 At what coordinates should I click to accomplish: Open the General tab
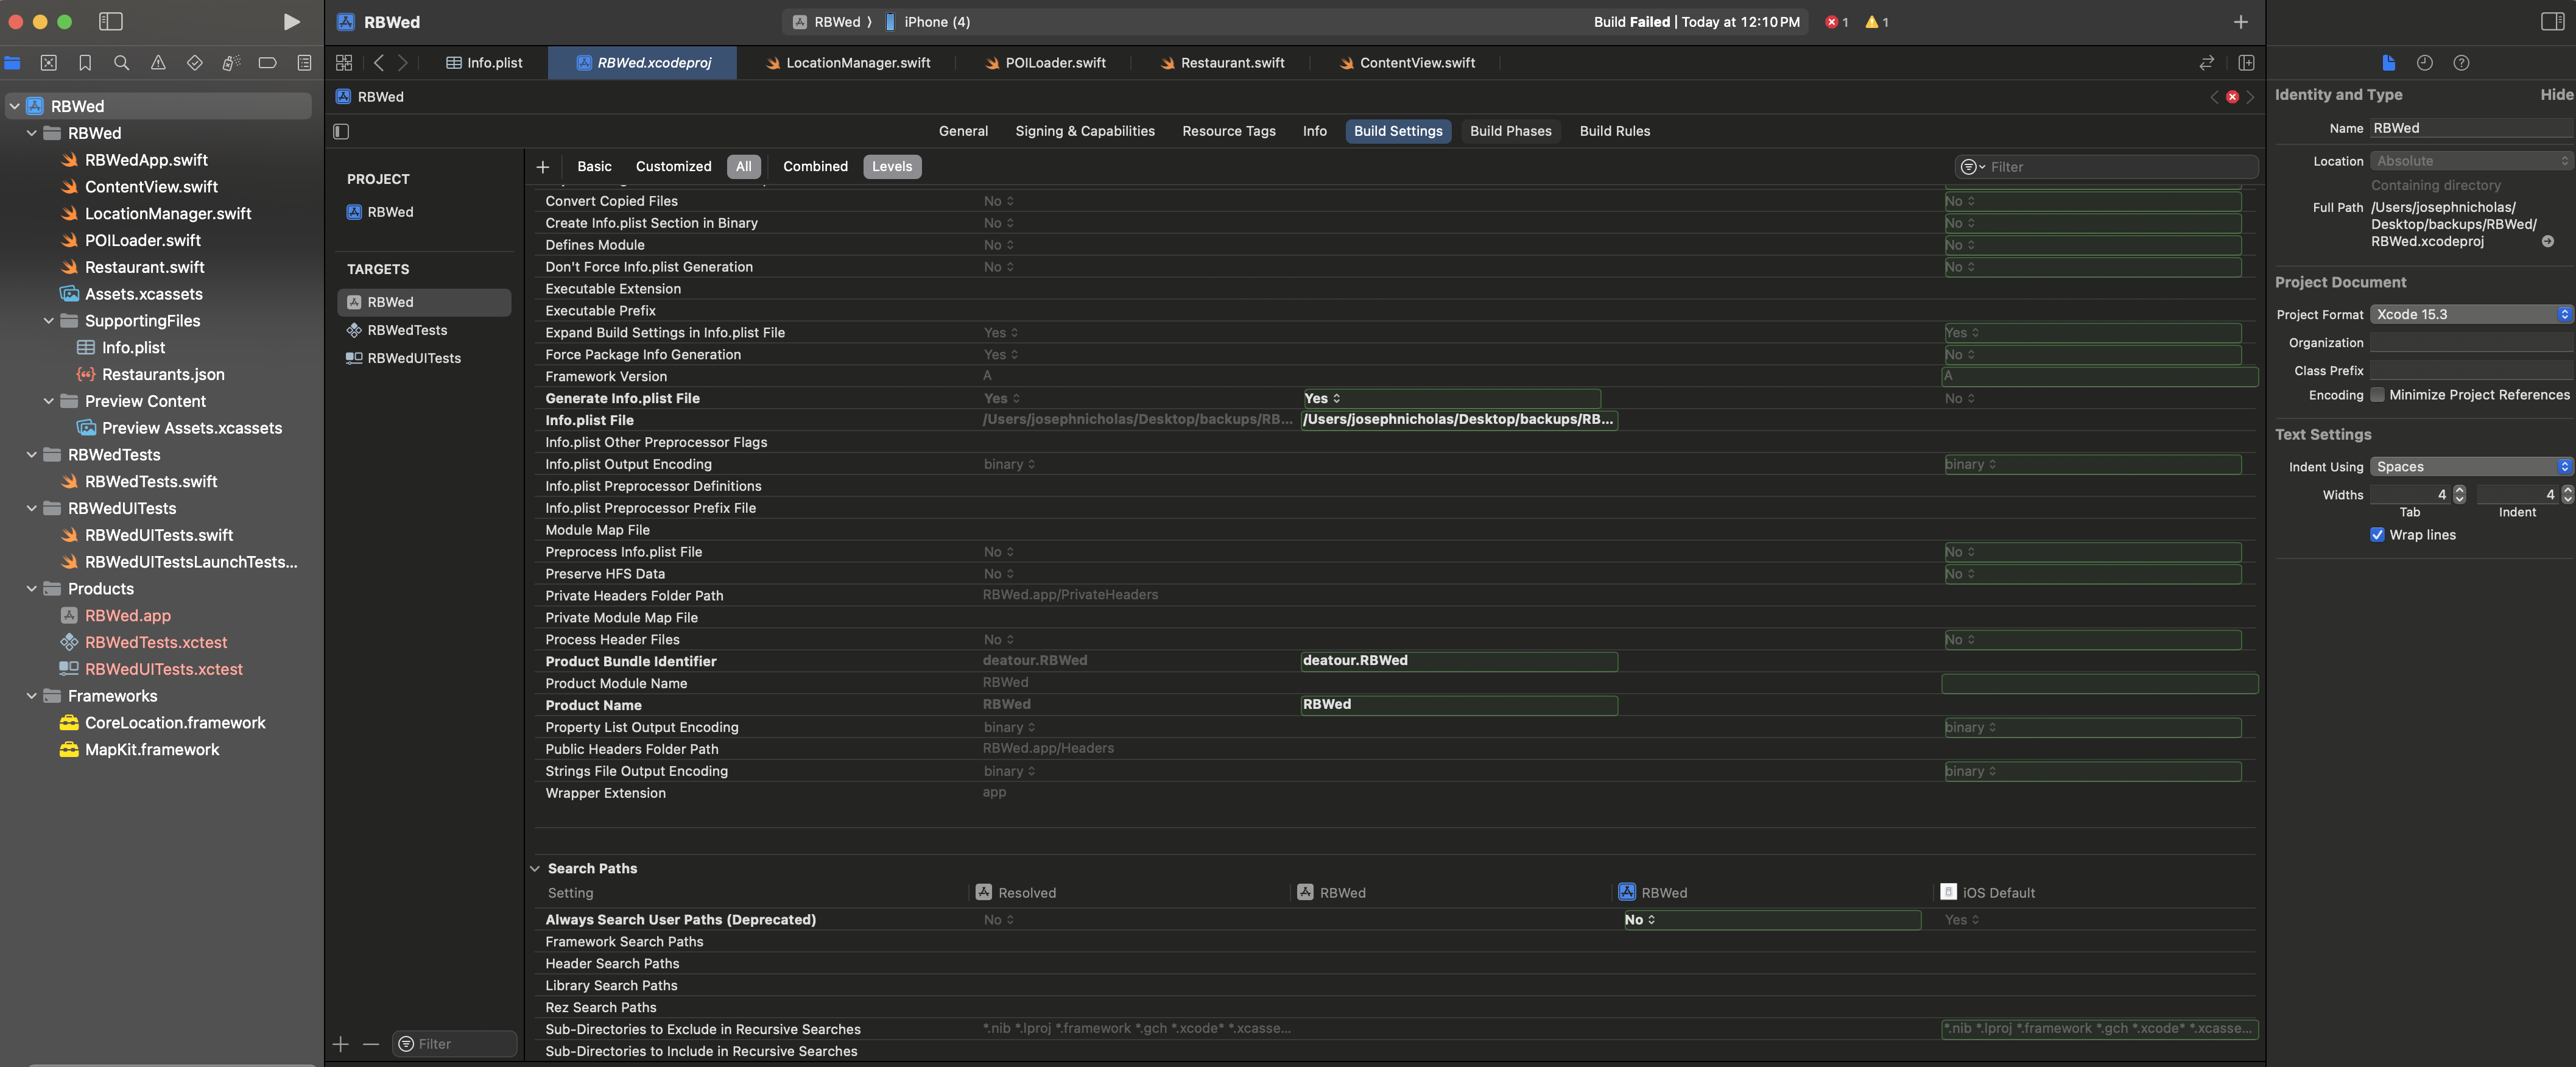pos(963,131)
